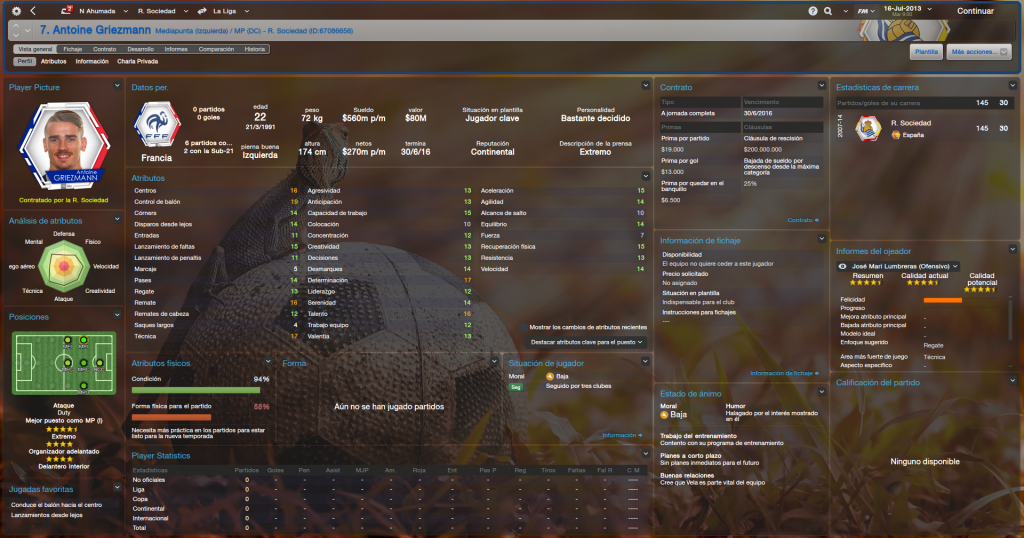Open Destacar atributos clave para el puesto dropdown
The height and width of the screenshot is (538, 1024).
click(x=587, y=342)
